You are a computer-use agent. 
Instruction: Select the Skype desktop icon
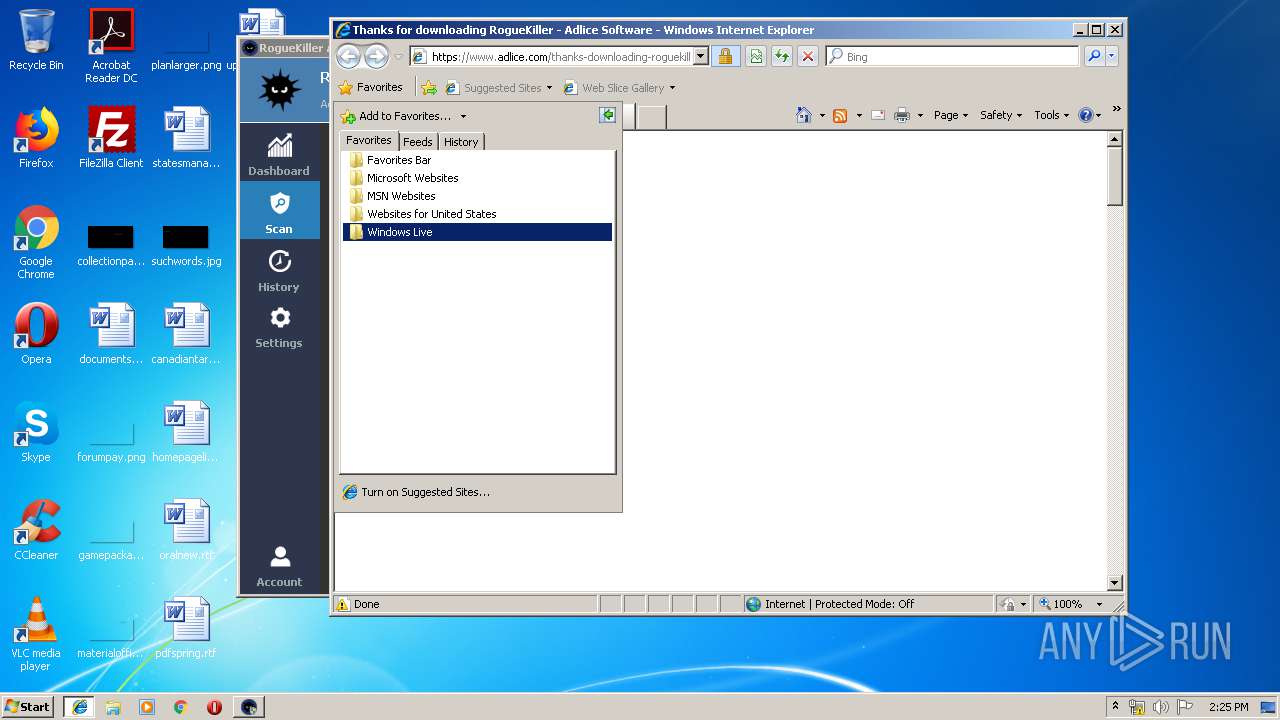click(36, 431)
